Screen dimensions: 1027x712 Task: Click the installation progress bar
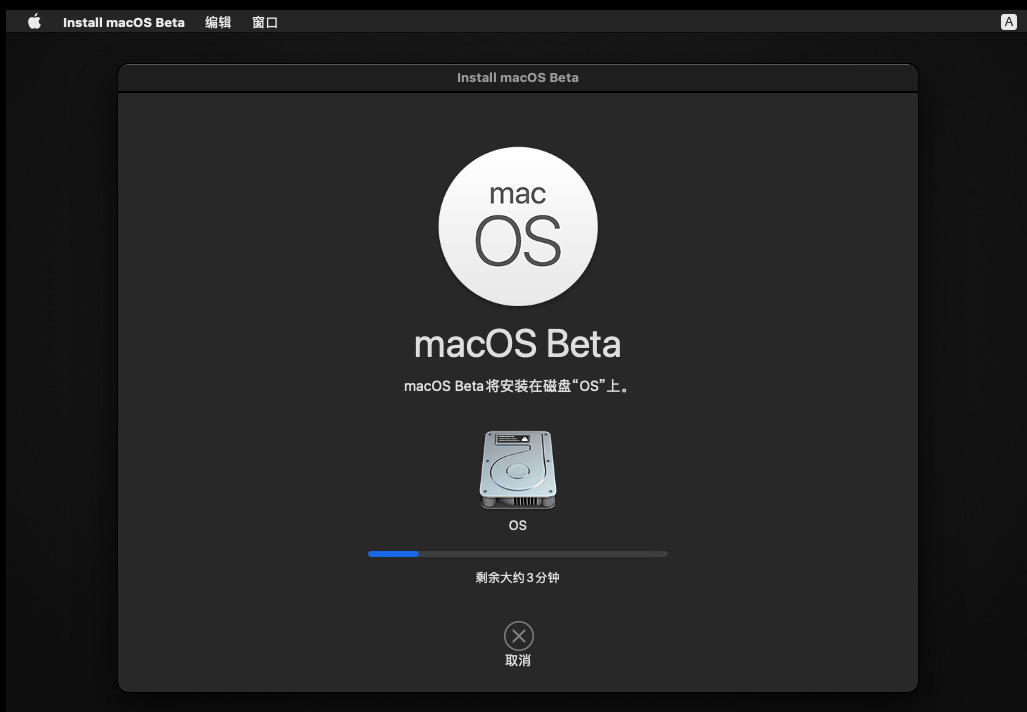pyautogui.click(x=517, y=554)
